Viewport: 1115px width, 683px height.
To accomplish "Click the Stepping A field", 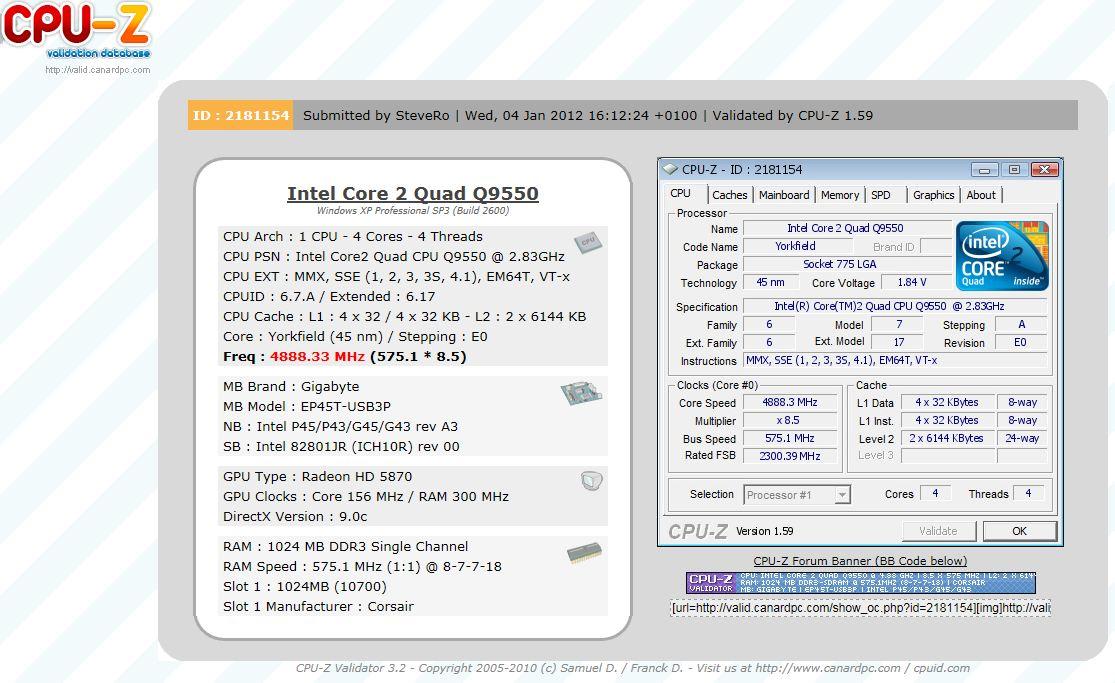I will pos(1020,324).
